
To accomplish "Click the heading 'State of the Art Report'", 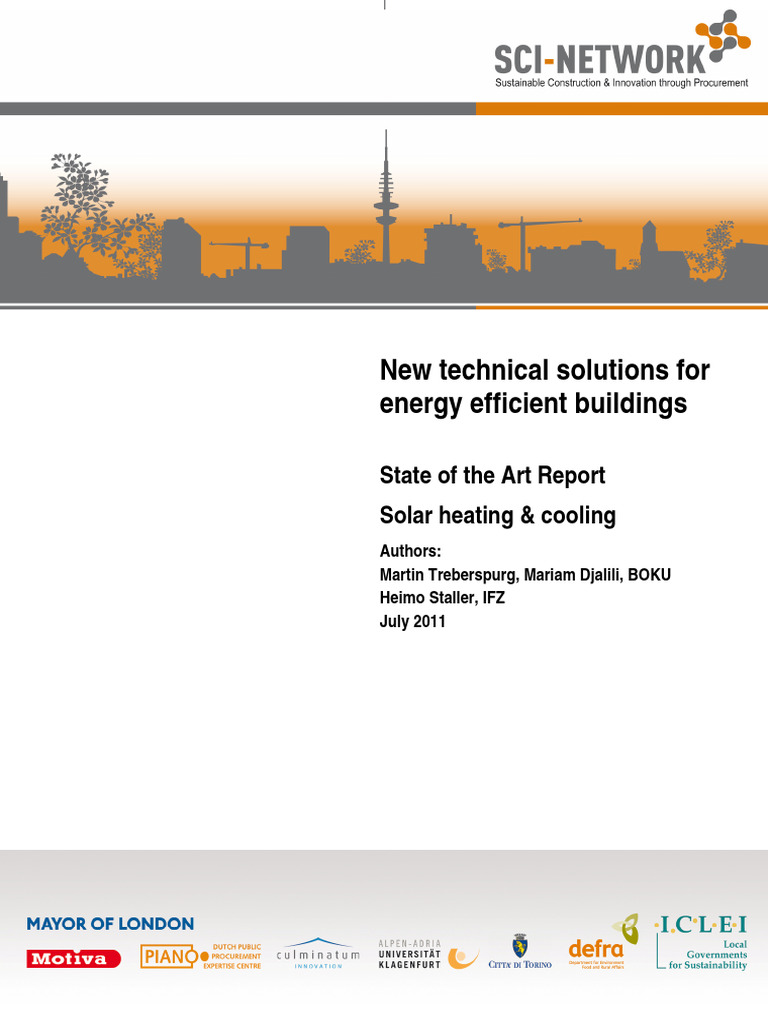I will click(492, 475).
